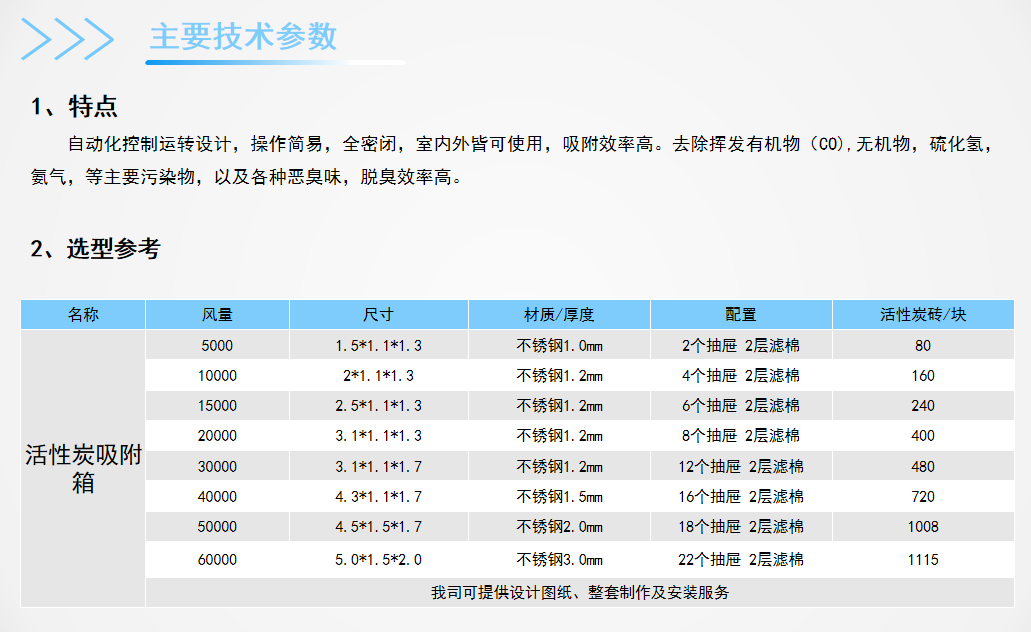This screenshot has height=632, width=1031.
Task: Click the 不锈钢3.0mm material cell
Action: 559,560
